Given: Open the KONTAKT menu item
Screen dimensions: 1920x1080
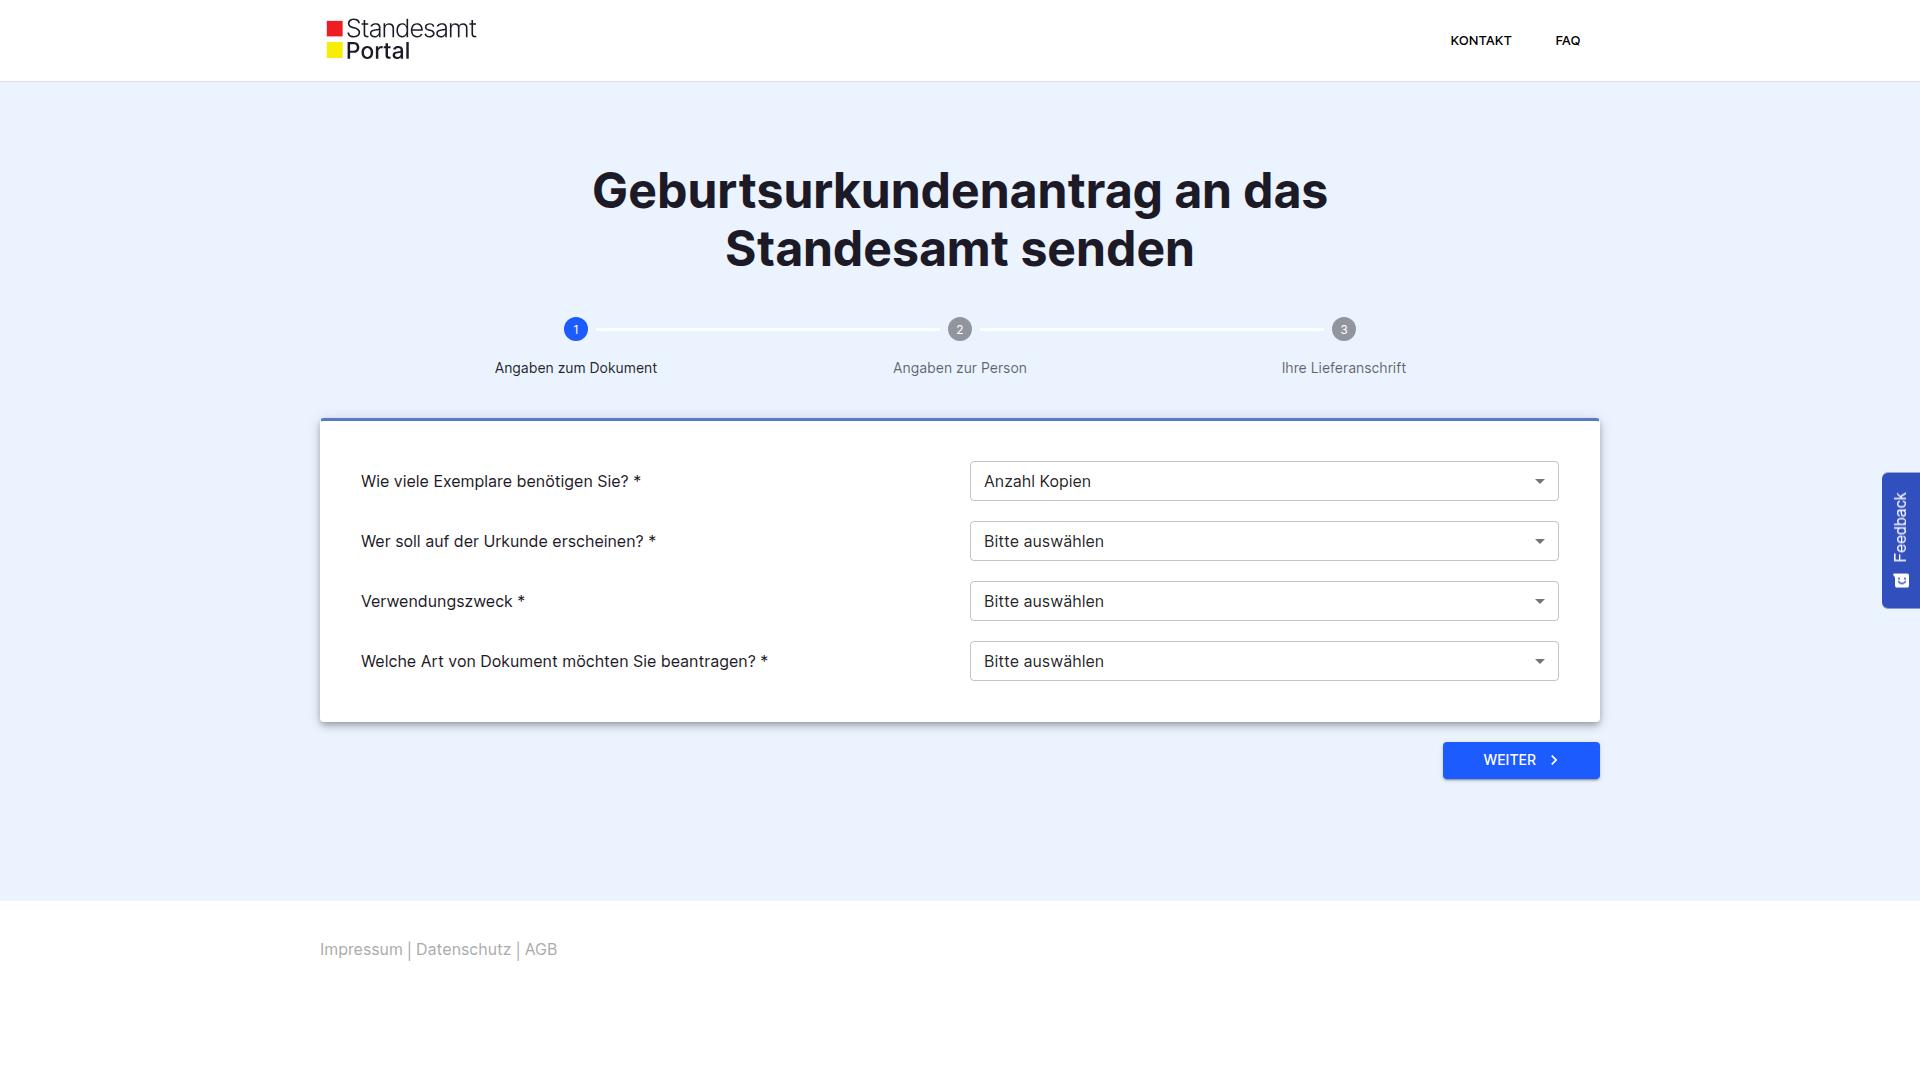Looking at the screenshot, I should 1481,41.
